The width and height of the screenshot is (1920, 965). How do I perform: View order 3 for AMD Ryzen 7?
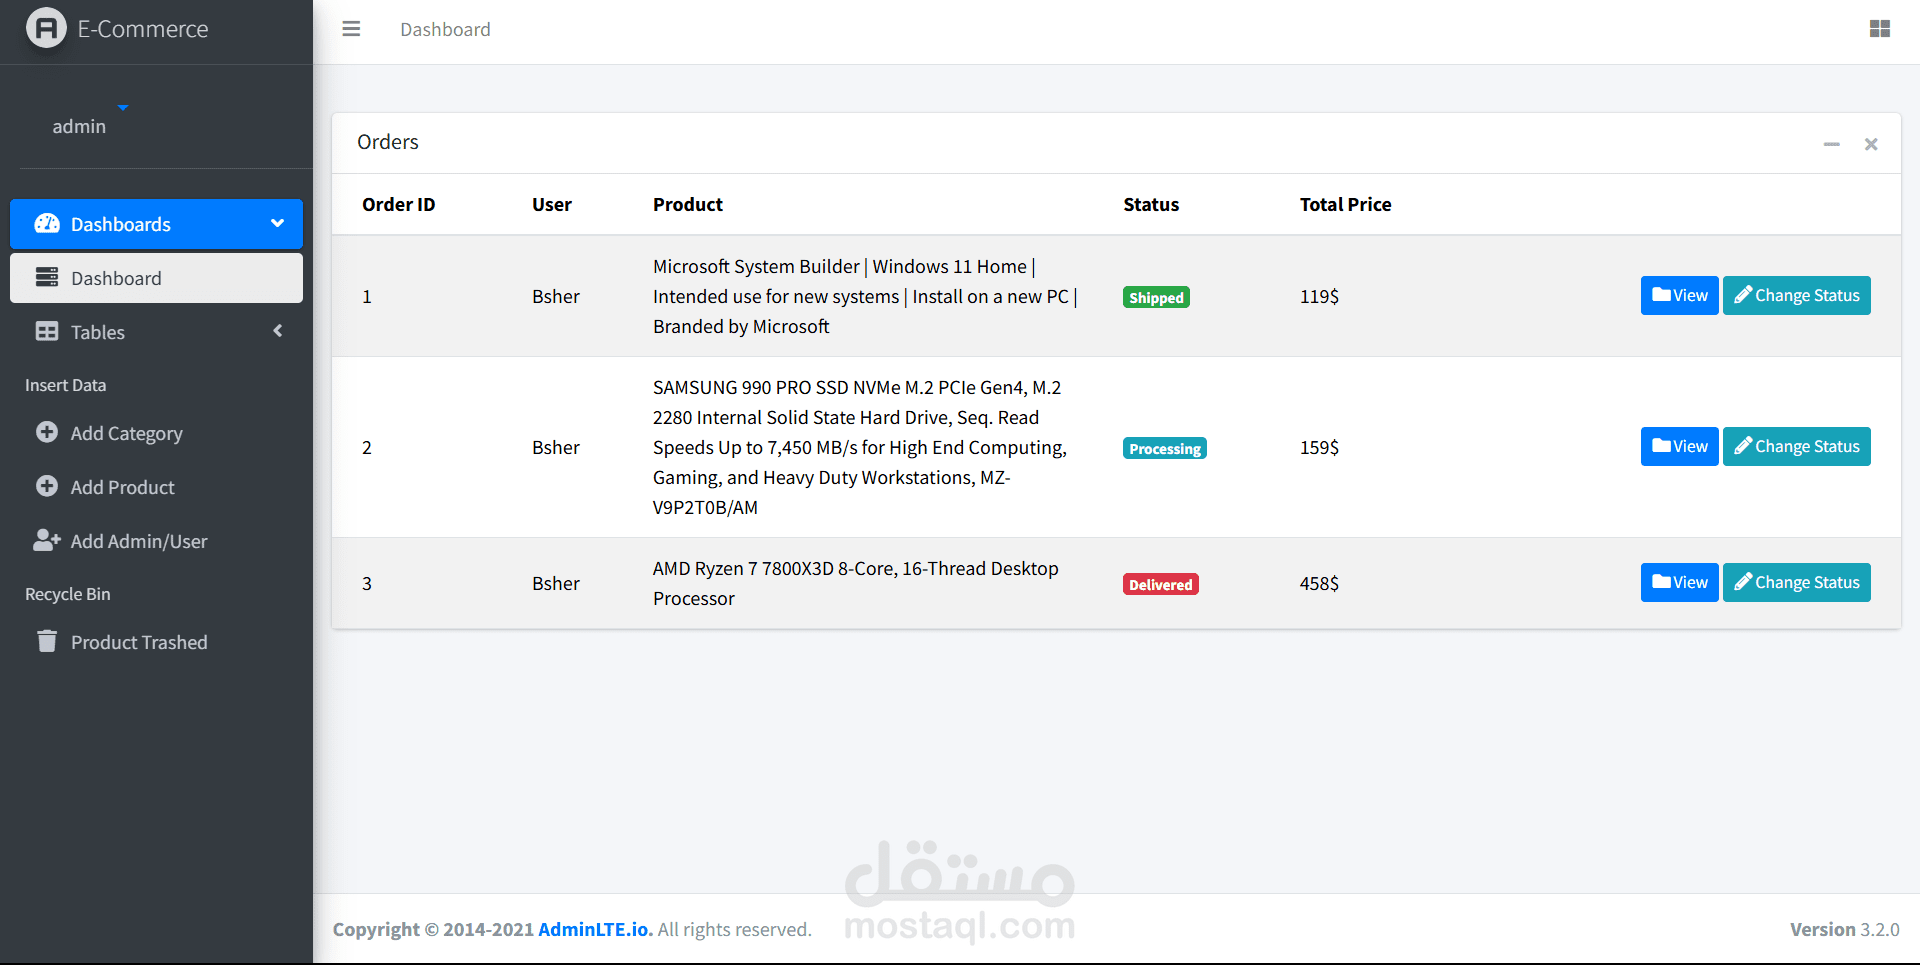click(x=1679, y=582)
